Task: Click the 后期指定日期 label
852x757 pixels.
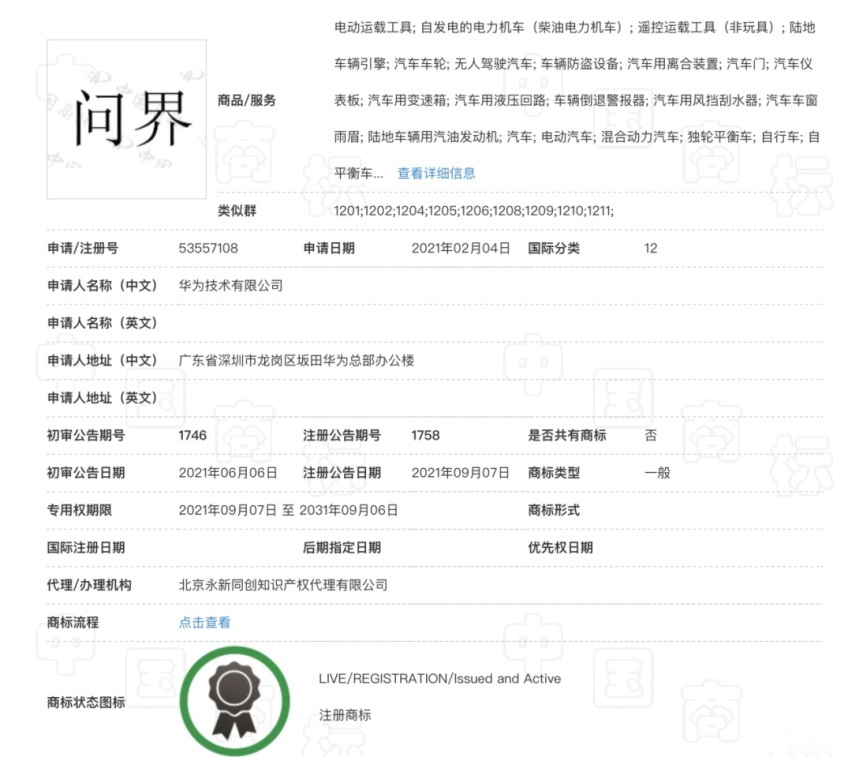Action: click(342, 548)
